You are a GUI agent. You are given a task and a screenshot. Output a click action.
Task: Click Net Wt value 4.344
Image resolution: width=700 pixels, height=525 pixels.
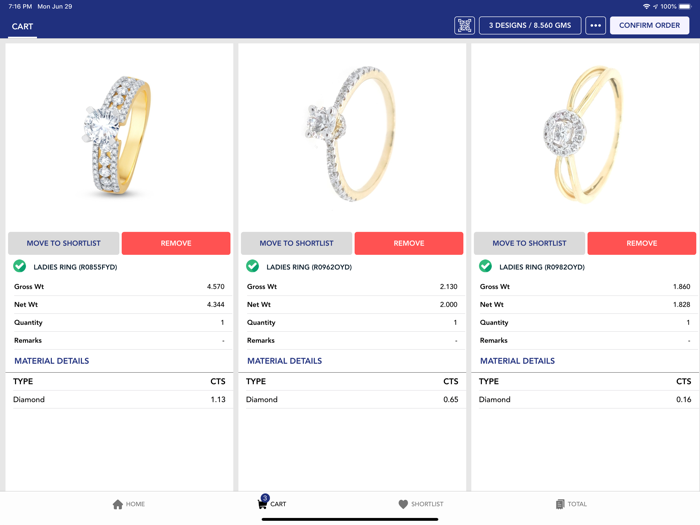[x=216, y=304]
